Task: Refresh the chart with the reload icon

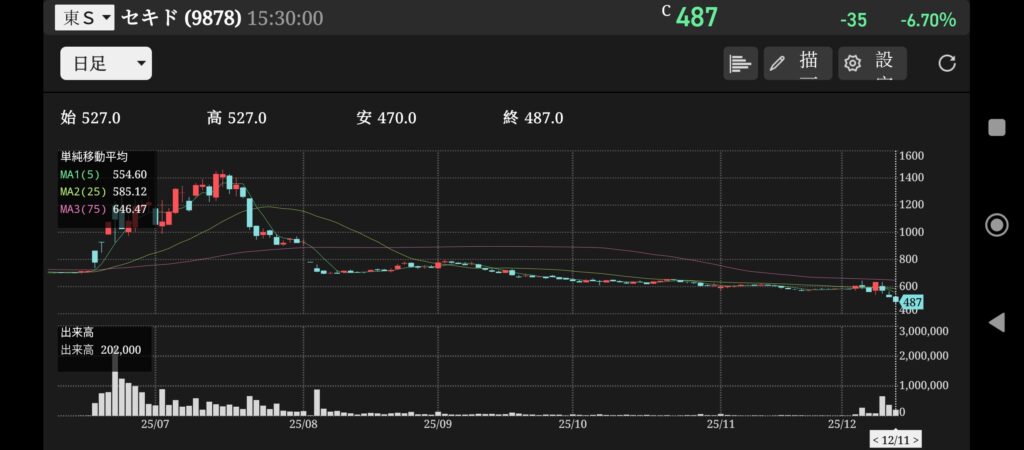Action: (x=946, y=64)
